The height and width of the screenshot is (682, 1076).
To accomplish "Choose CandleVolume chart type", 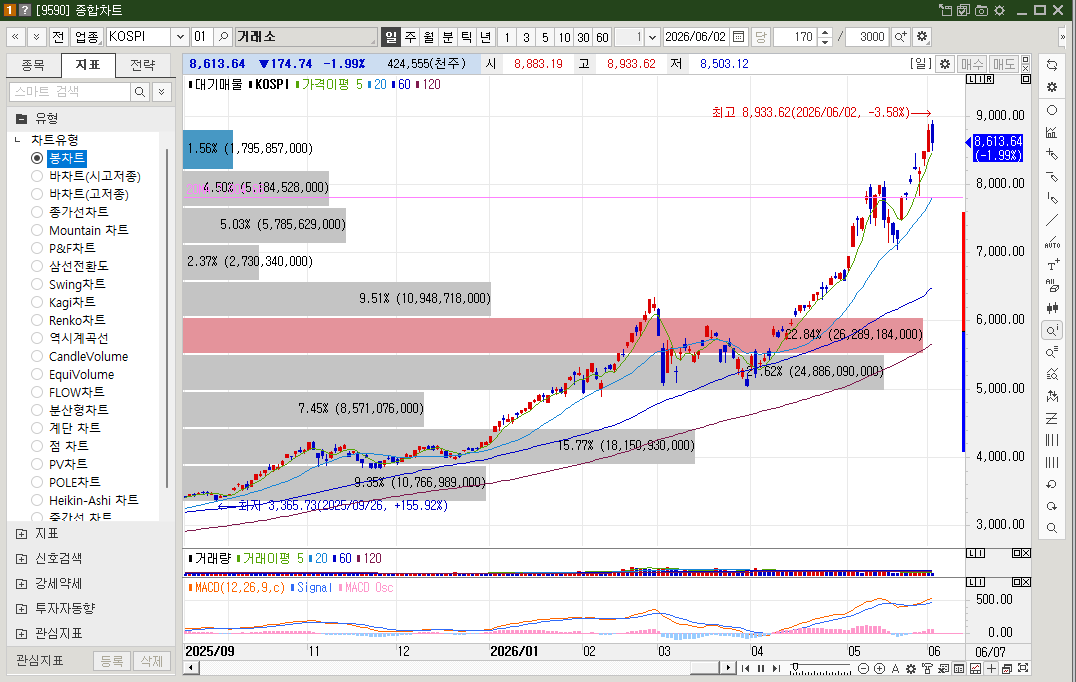I will 37,356.
